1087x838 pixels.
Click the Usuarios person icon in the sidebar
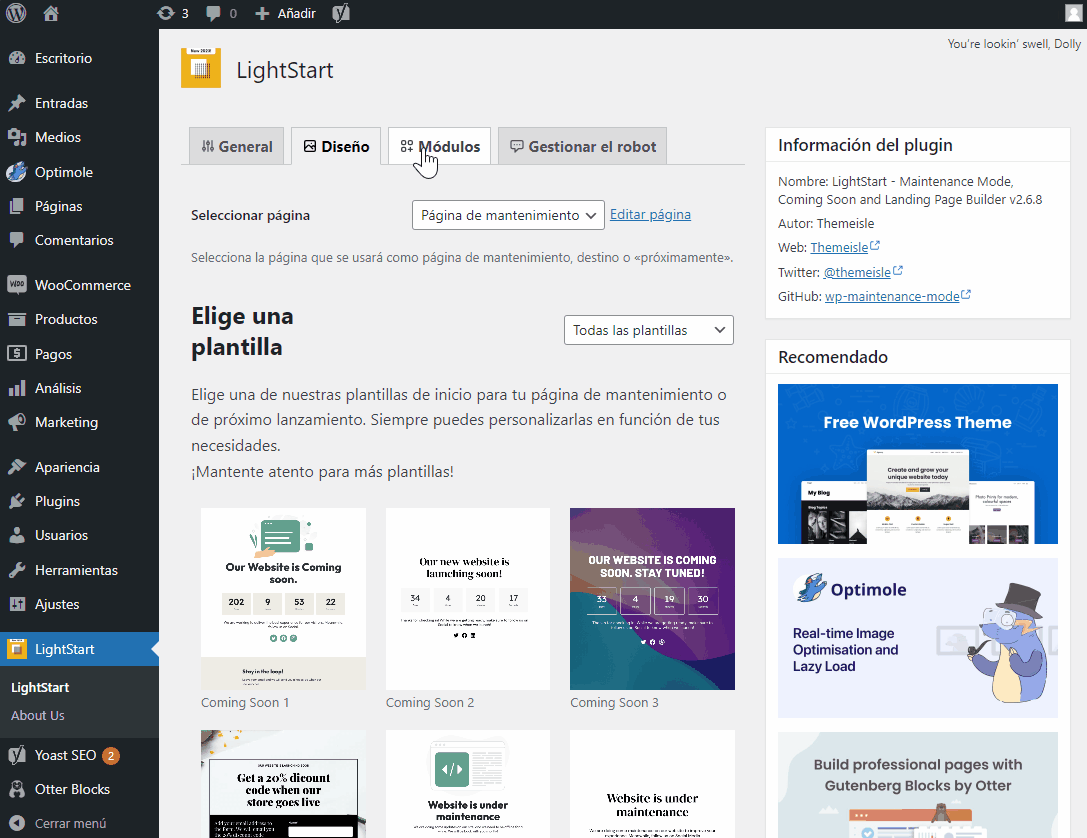pyautogui.click(x=17, y=534)
